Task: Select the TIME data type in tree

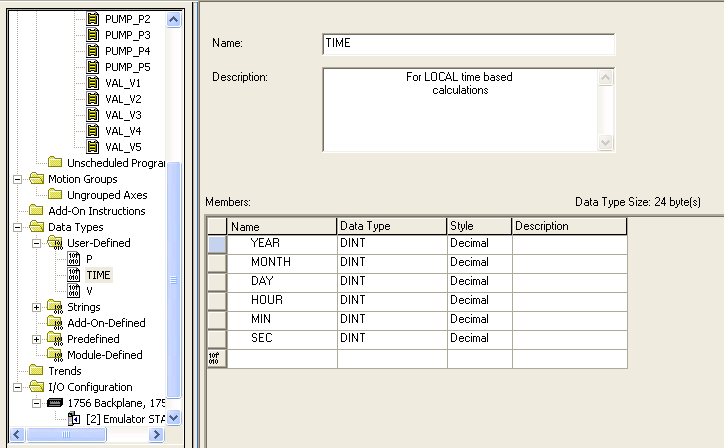Action: point(98,275)
